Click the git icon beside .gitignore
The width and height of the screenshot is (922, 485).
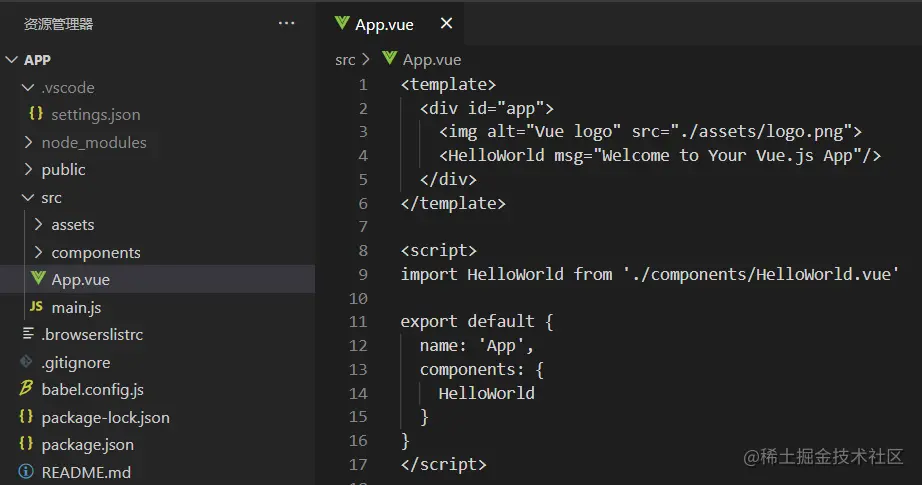coord(26,362)
